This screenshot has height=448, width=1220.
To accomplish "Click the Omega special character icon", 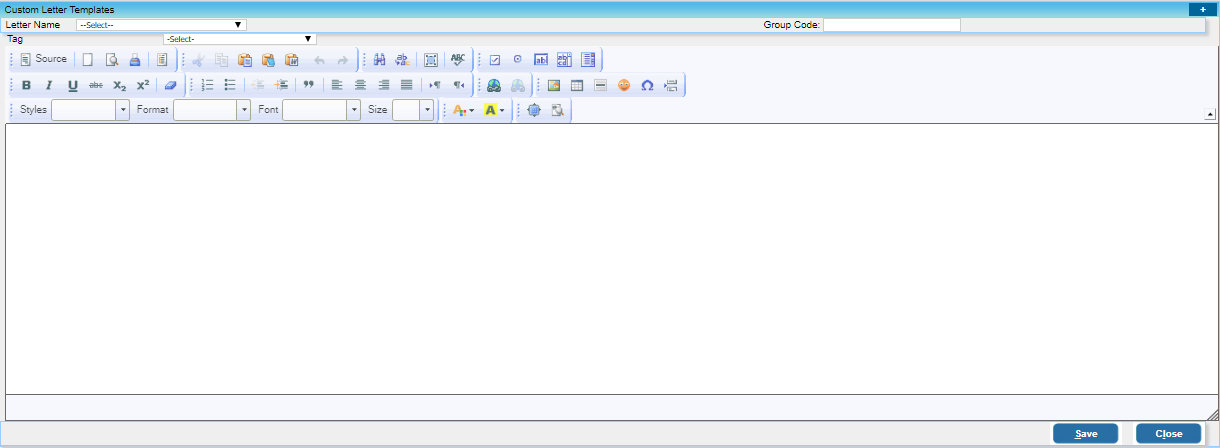I will coord(647,86).
